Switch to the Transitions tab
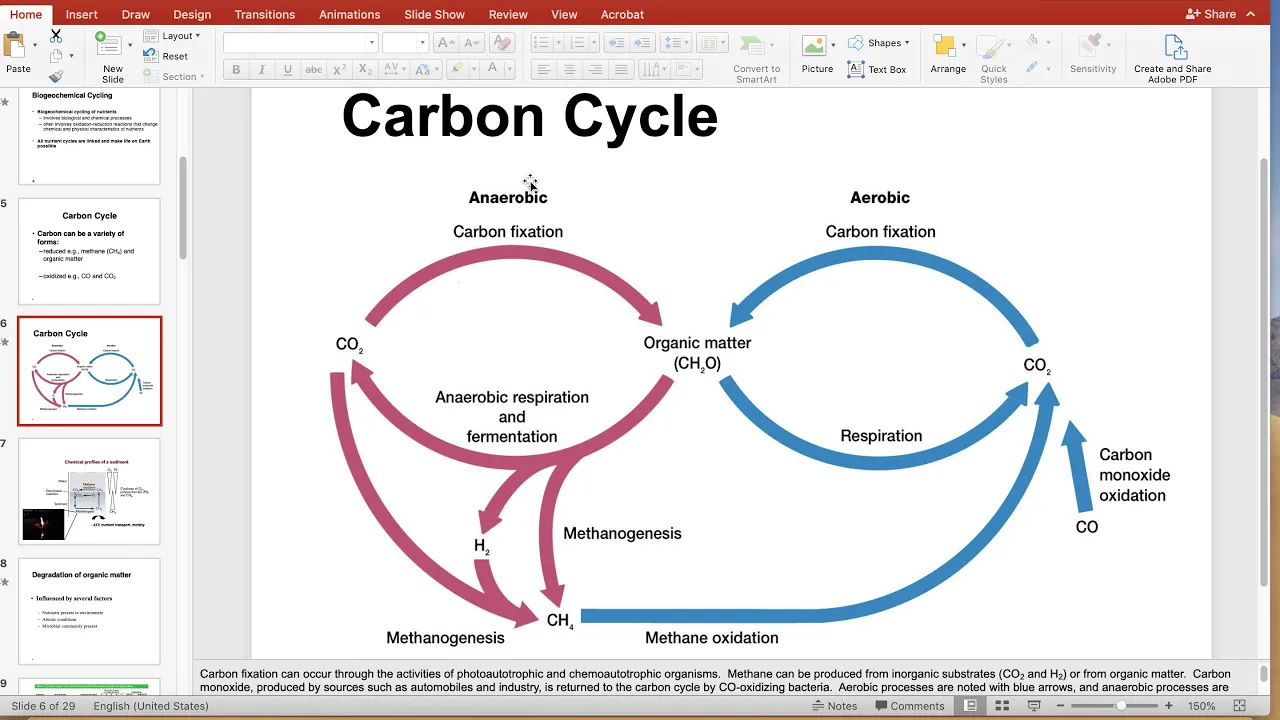This screenshot has width=1280, height=720. [265, 14]
